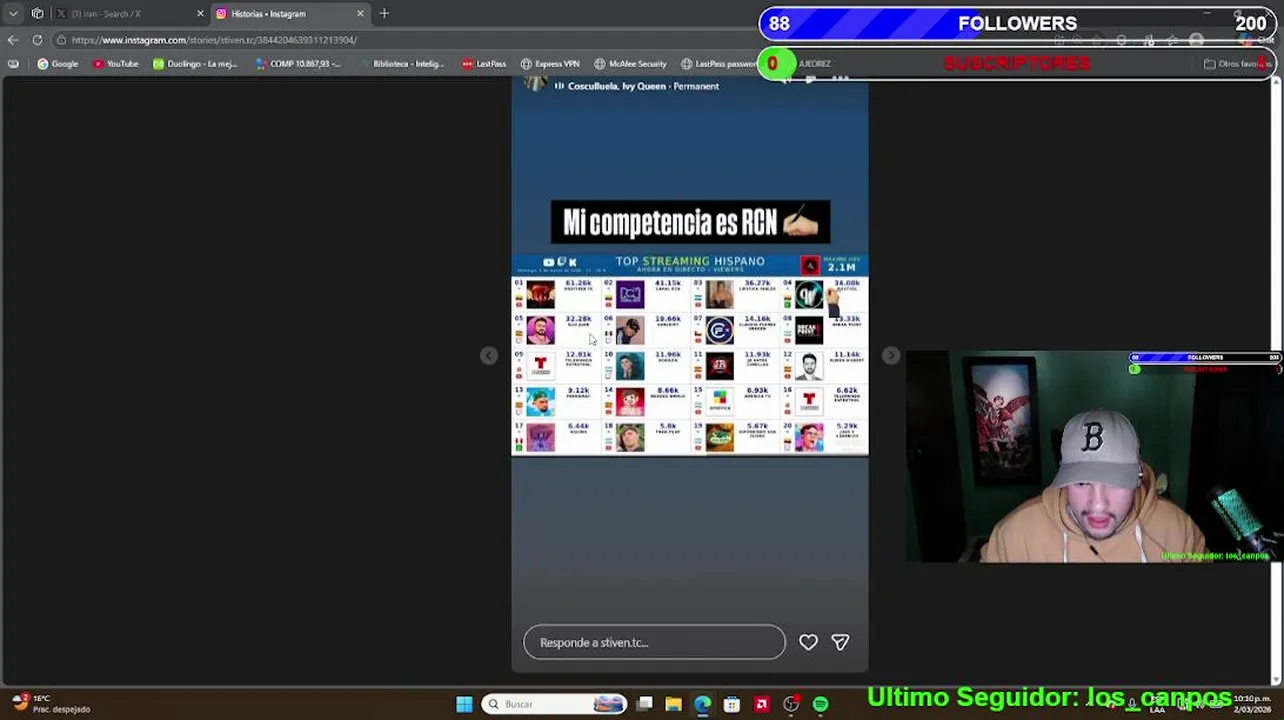Open the tab search dropdown chevron
Screen dimensions: 1284x720
[x=13, y=14]
